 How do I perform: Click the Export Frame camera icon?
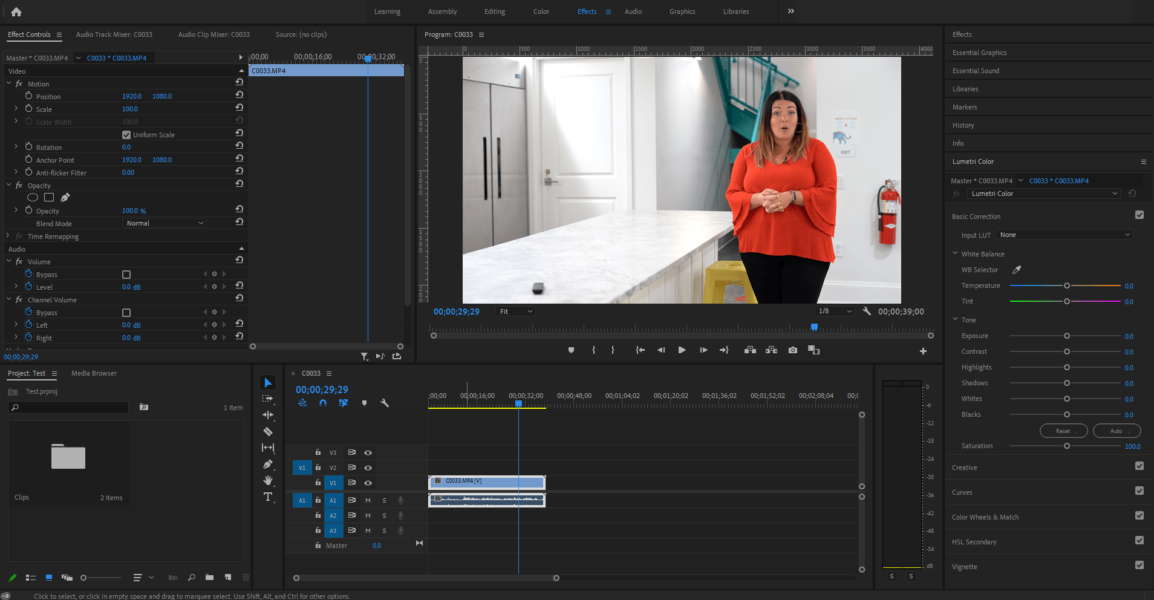pyautogui.click(x=793, y=350)
